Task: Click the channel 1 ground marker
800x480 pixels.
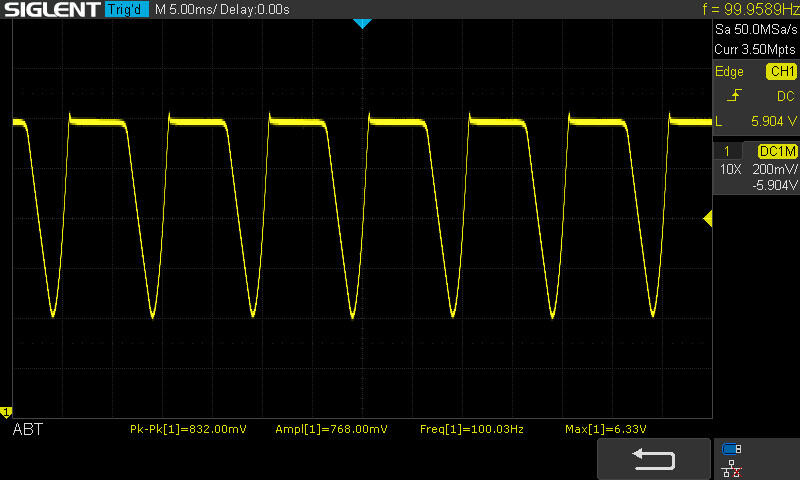Action: (6, 412)
